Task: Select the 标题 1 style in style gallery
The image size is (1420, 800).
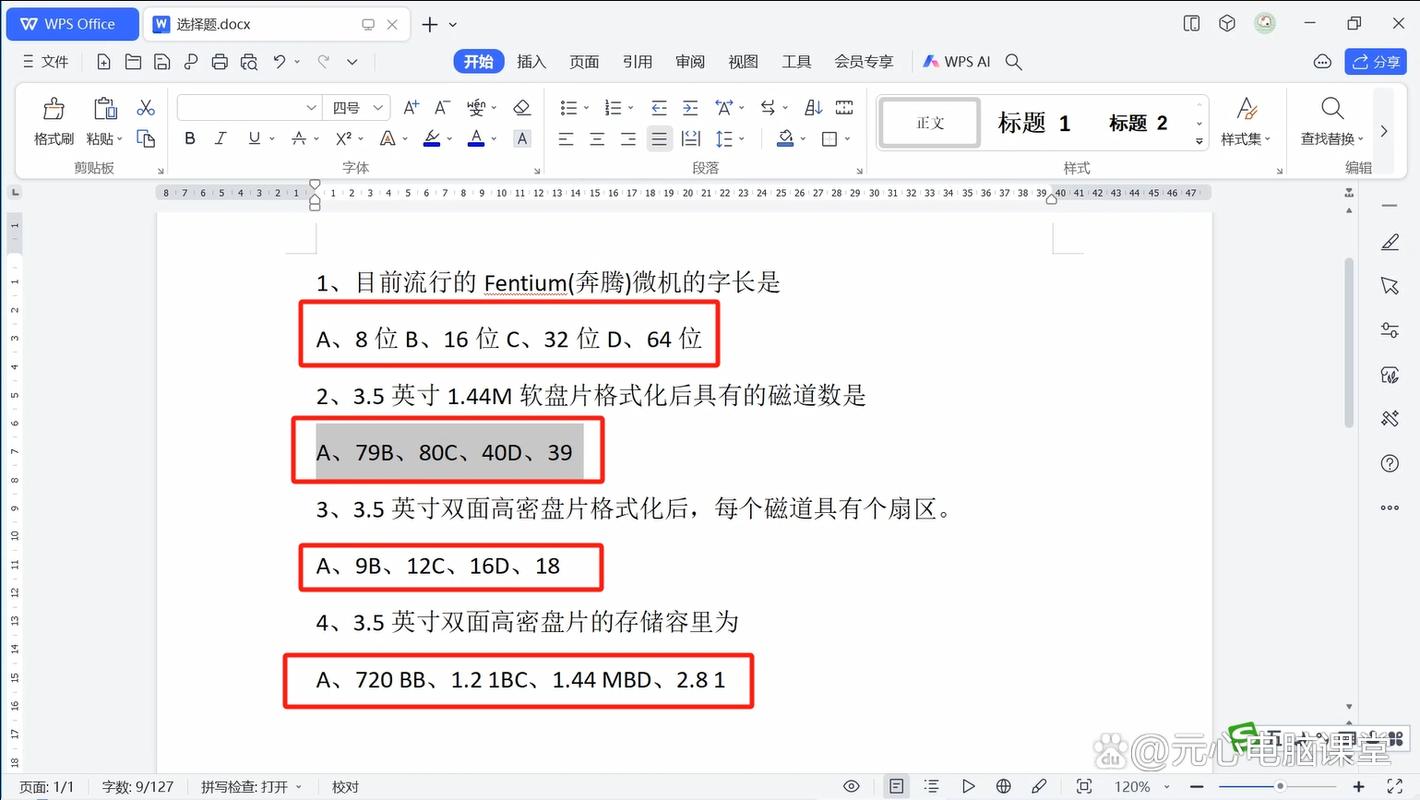Action: 1032,122
